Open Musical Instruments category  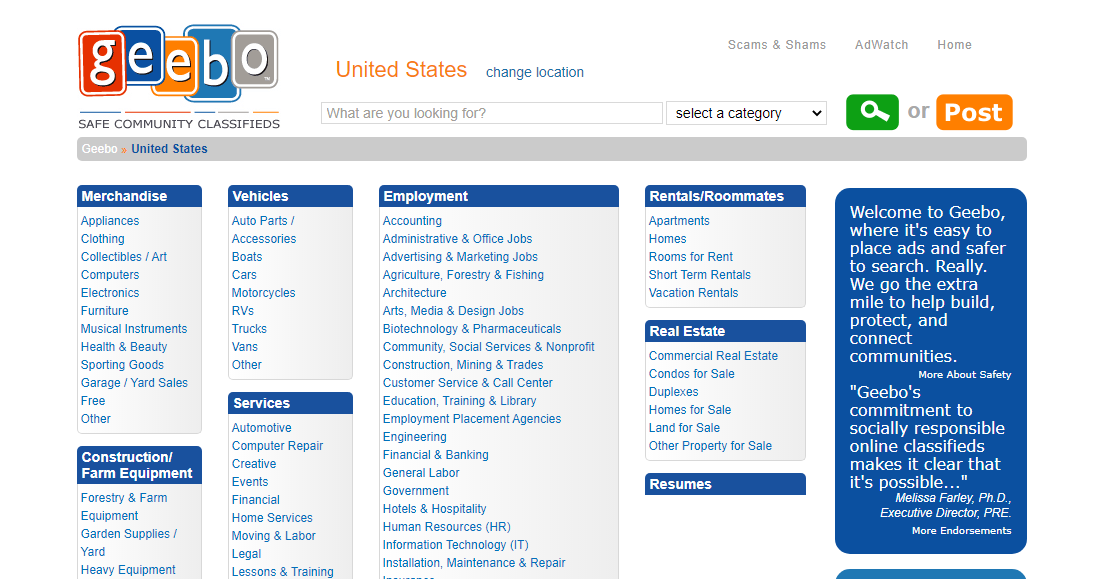134,329
